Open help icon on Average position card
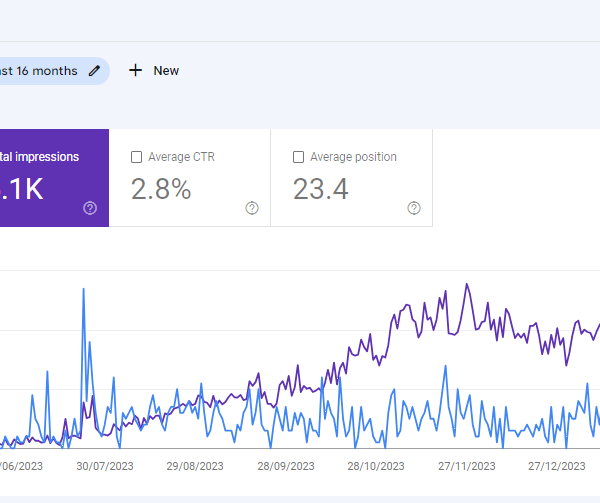The height and width of the screenshot is (503, 600). point(414,208)
